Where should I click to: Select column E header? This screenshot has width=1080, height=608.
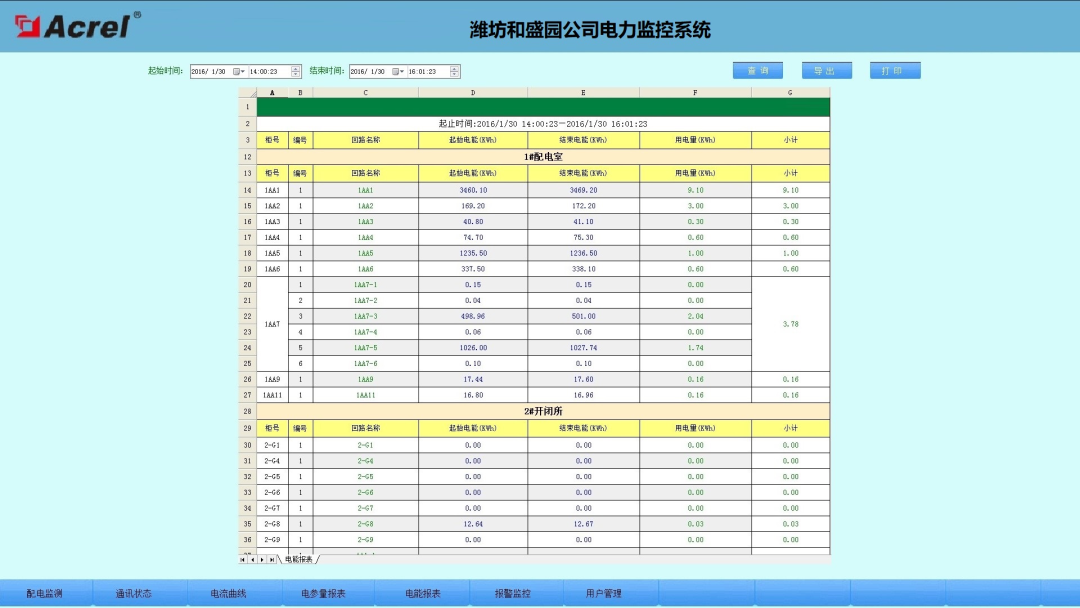(x=583, y=93)
